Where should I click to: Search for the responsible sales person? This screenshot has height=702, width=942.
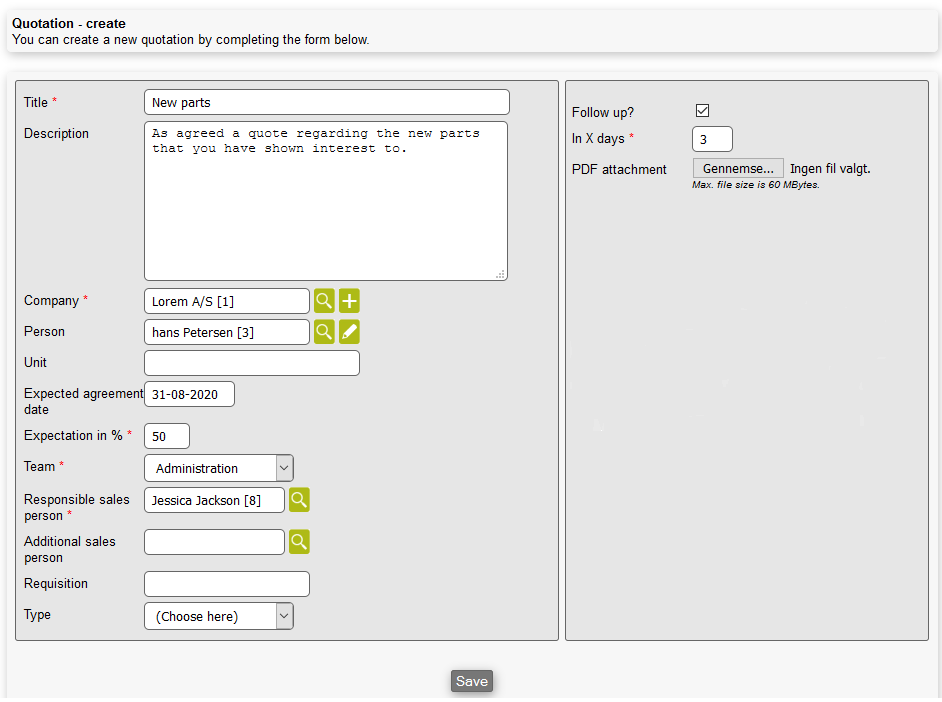(299, 500)
